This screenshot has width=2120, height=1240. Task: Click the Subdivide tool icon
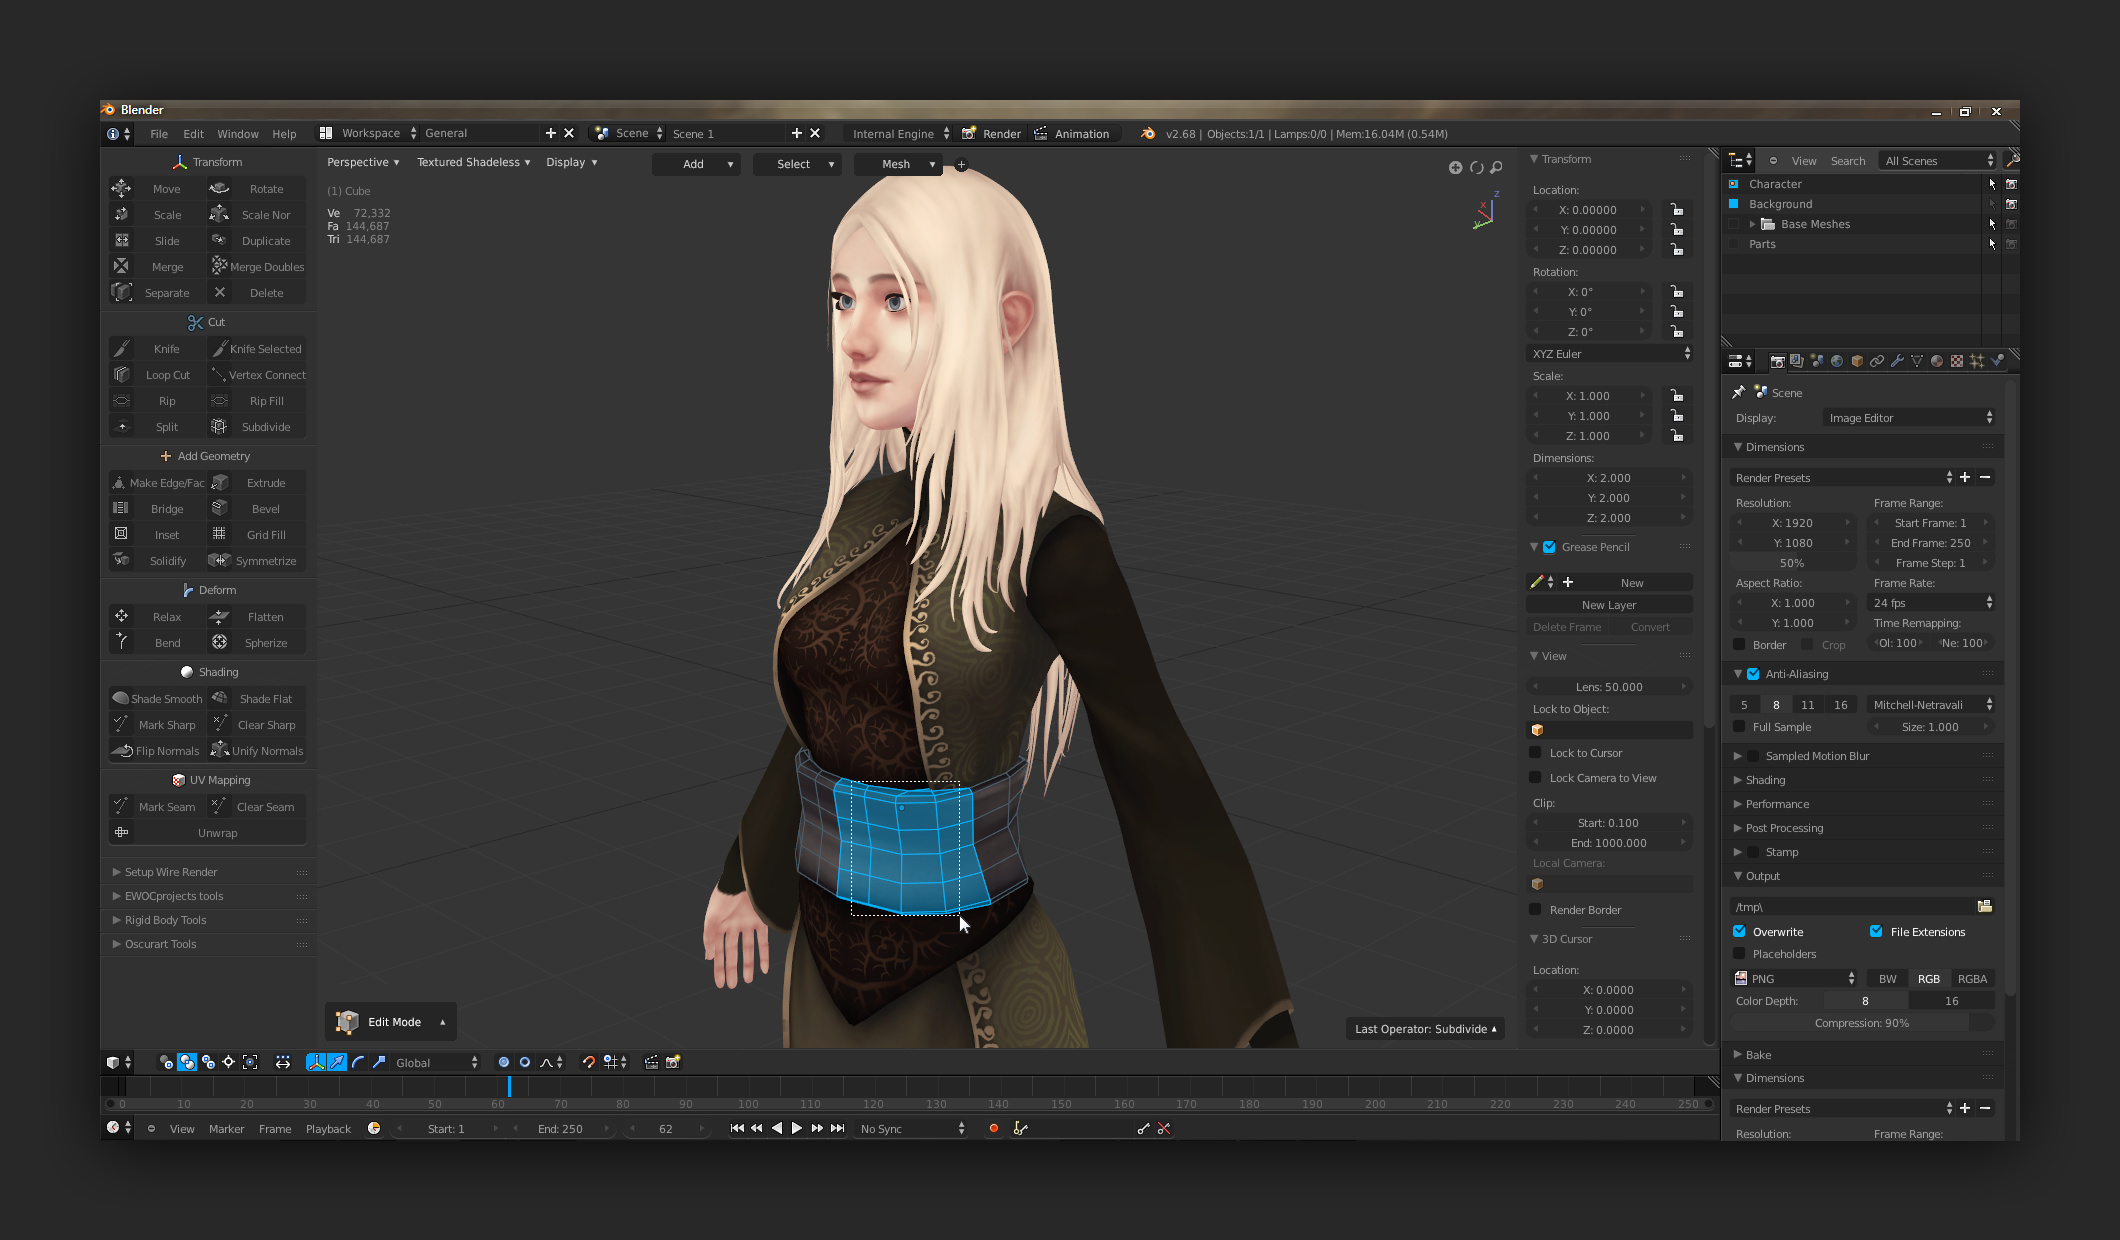point(219,427)
